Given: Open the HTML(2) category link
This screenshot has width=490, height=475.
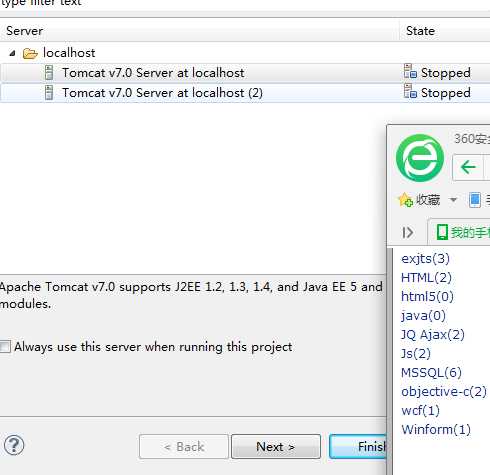Looking at the screenshot, I should click(x=426, y=278).
